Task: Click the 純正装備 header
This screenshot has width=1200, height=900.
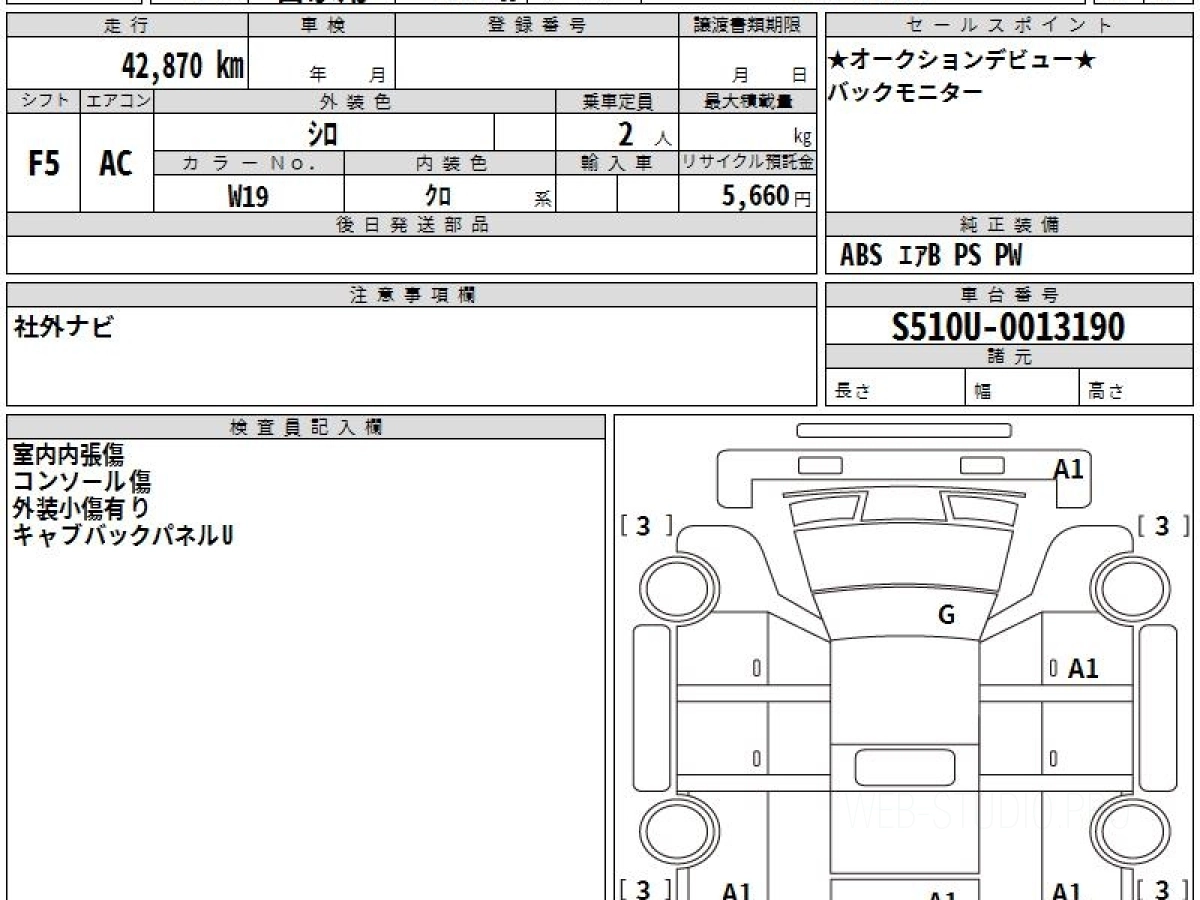Action: point(1009,225)
